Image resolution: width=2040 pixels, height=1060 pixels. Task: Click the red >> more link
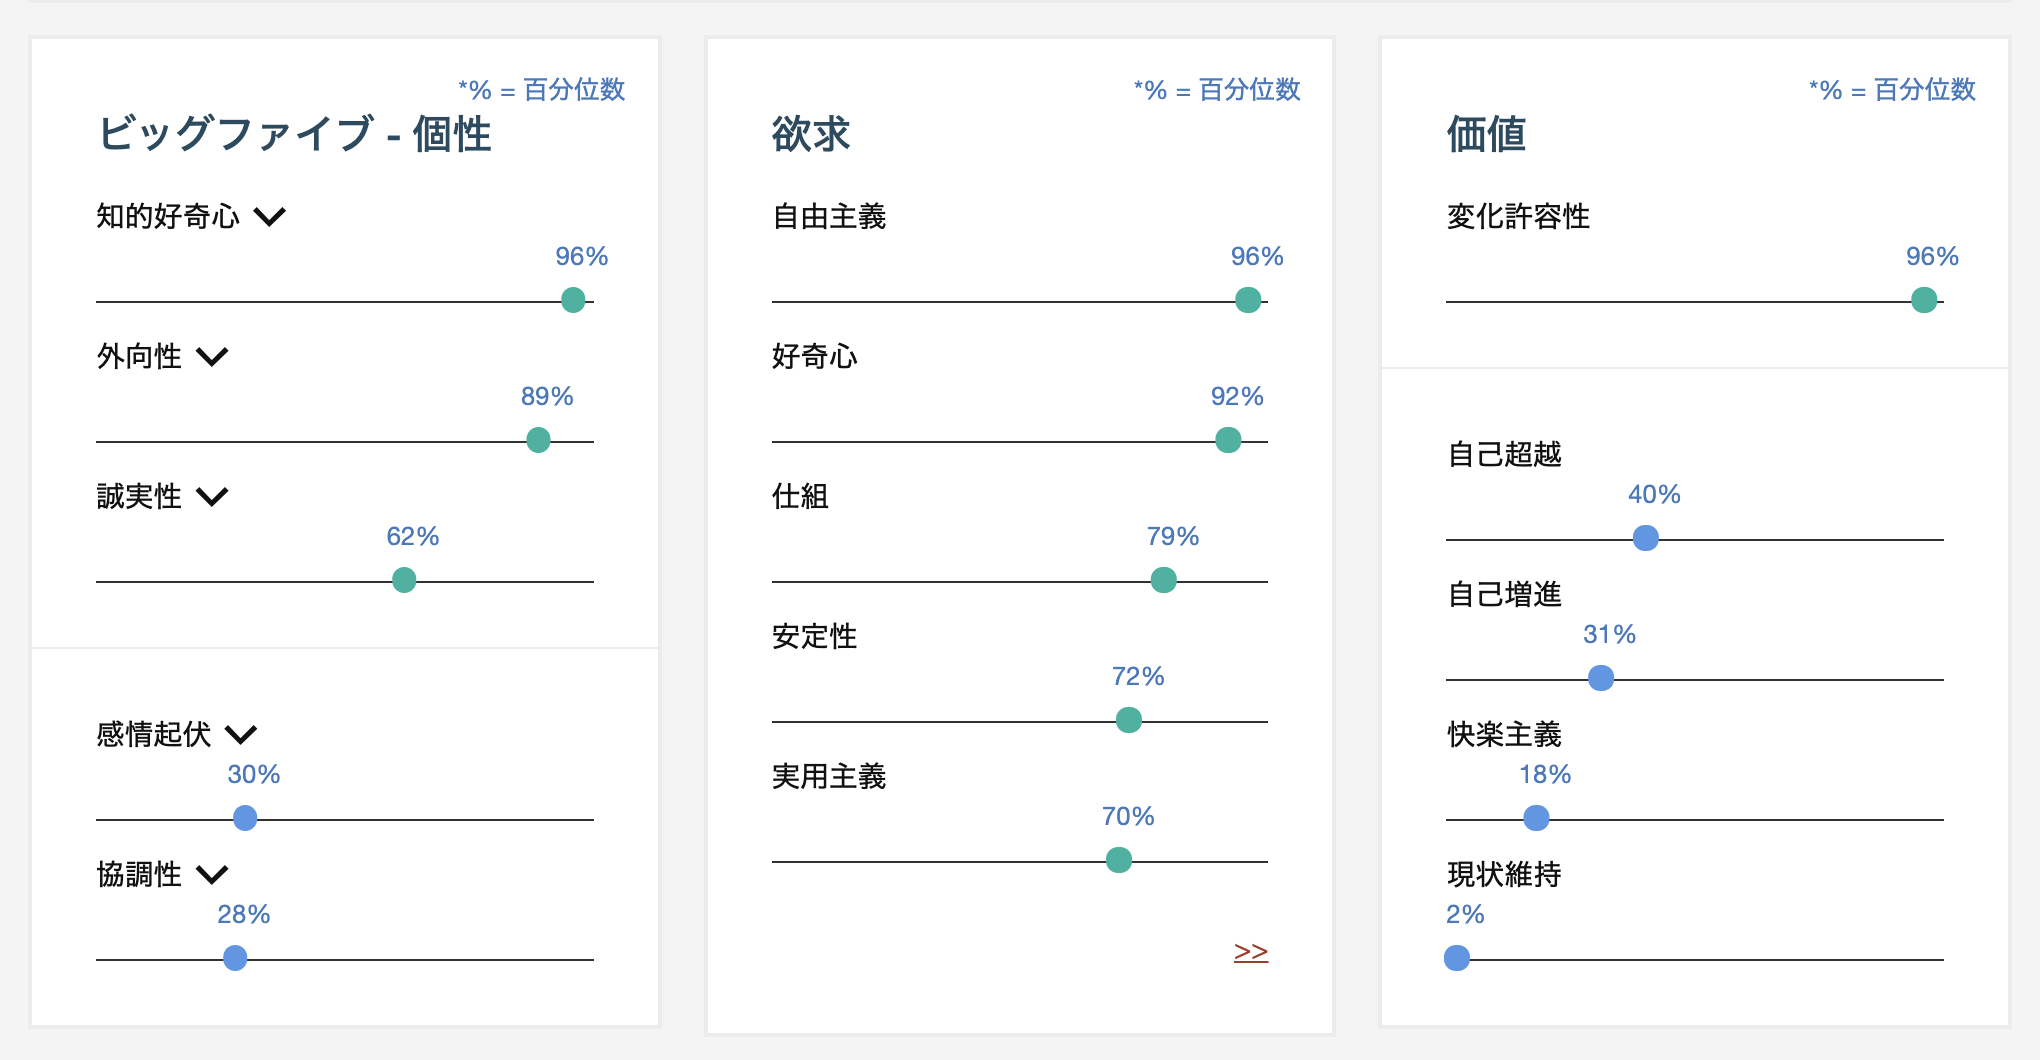(1250, 952)
